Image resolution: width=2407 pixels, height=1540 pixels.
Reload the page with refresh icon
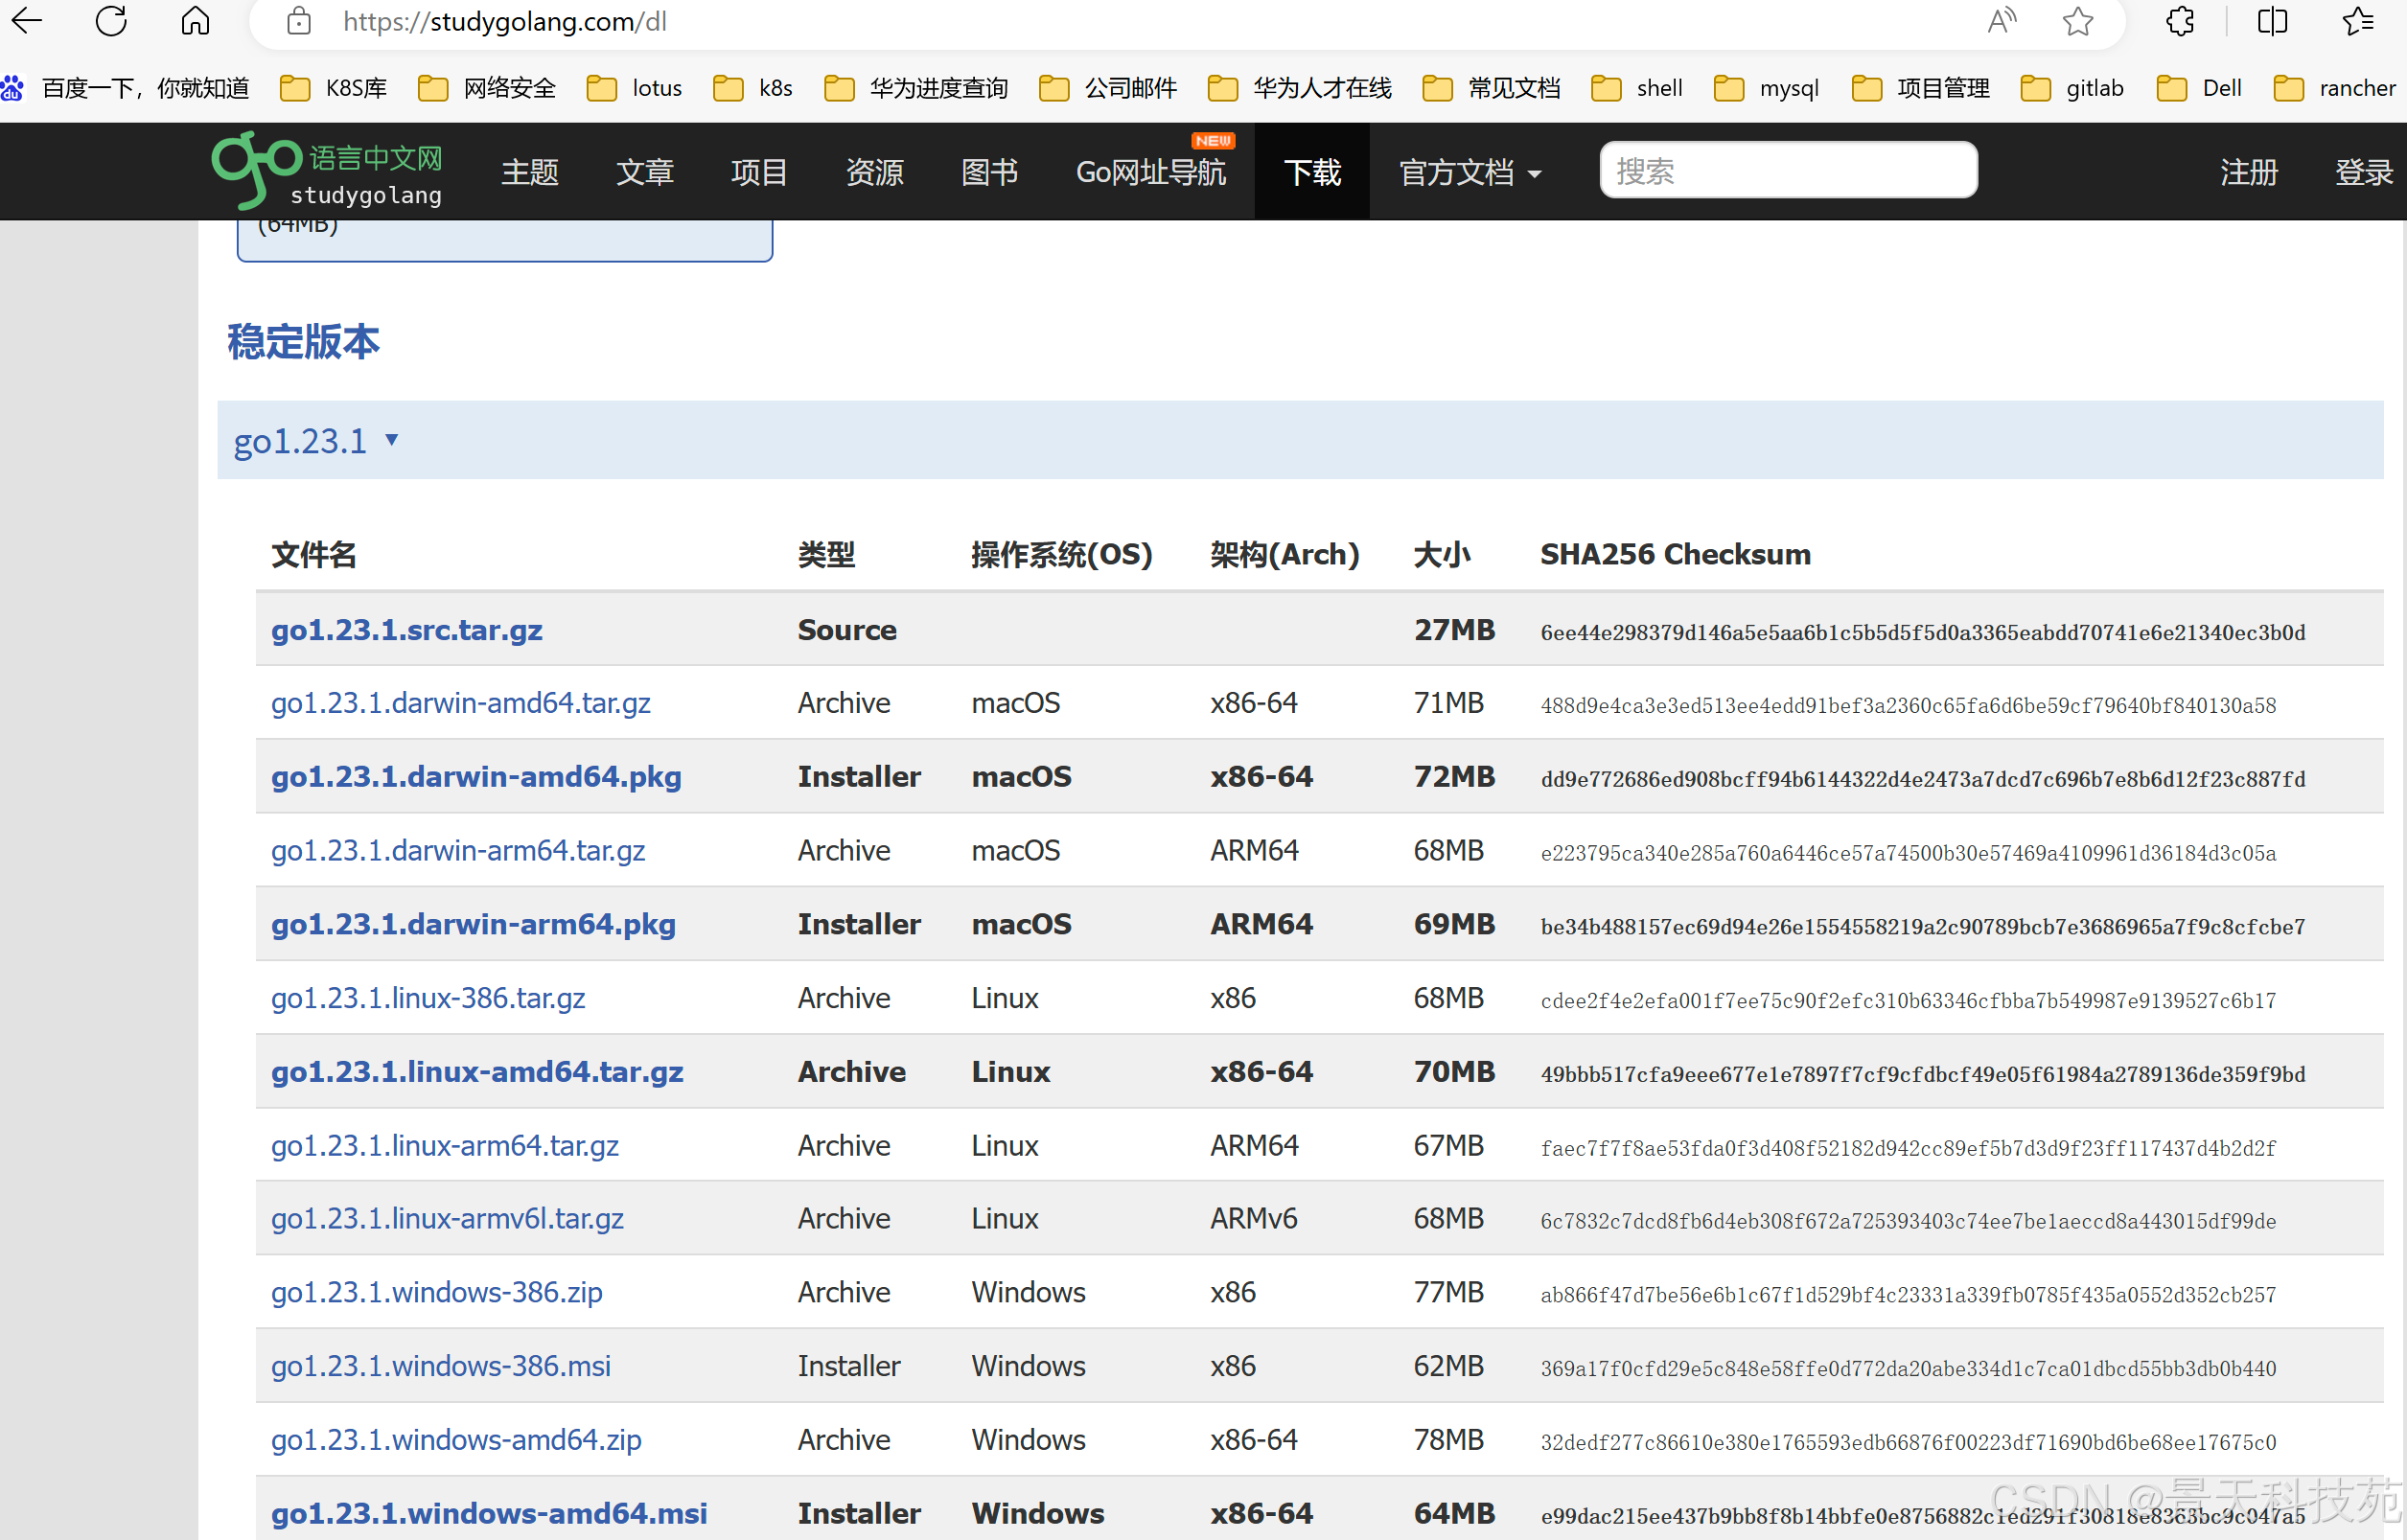click(111, 21)
